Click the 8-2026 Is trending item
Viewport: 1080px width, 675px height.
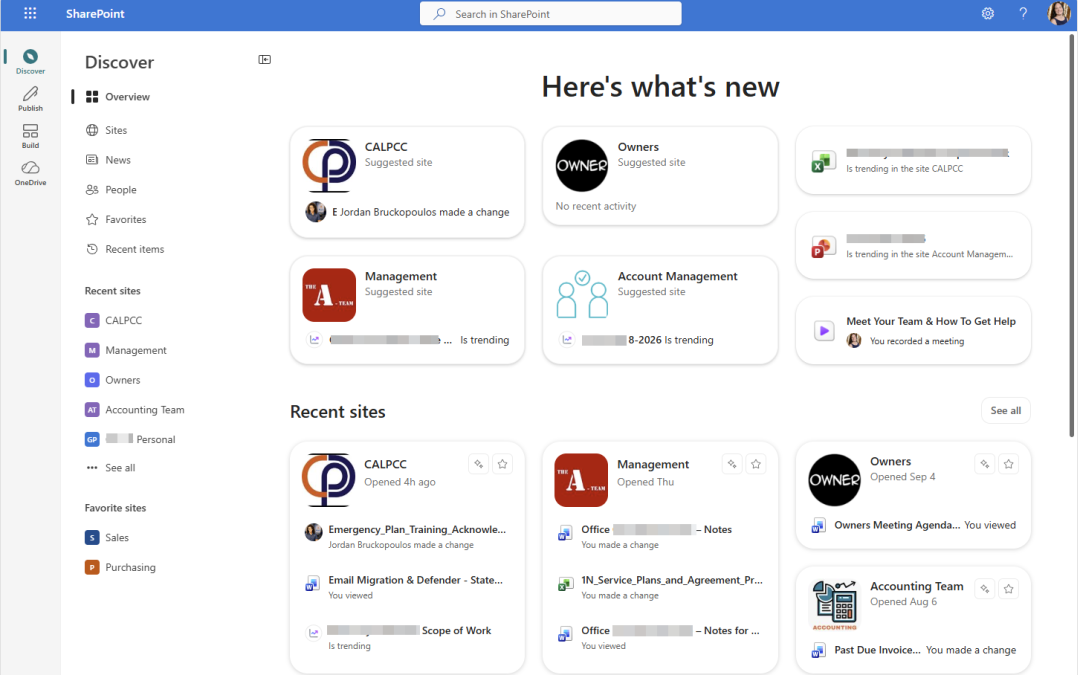tap(647, 340)
